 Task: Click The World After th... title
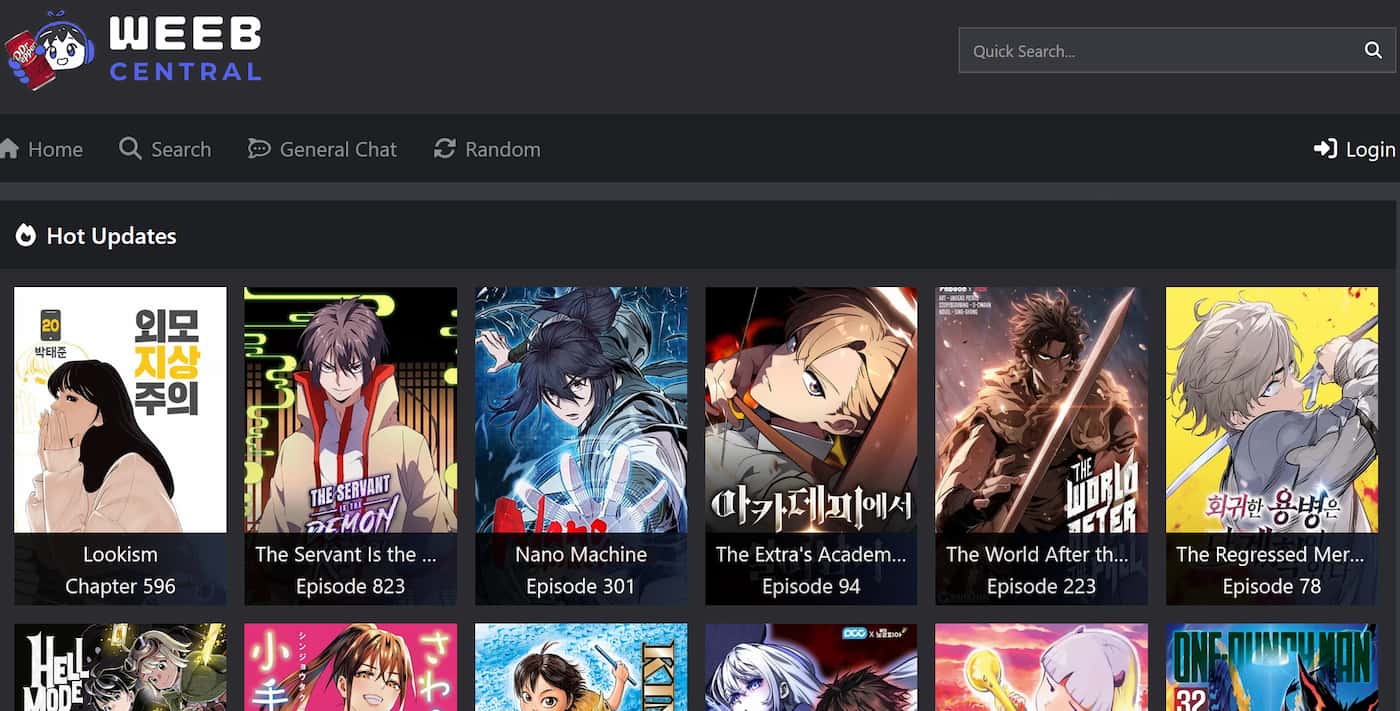tap(1037, 554)
